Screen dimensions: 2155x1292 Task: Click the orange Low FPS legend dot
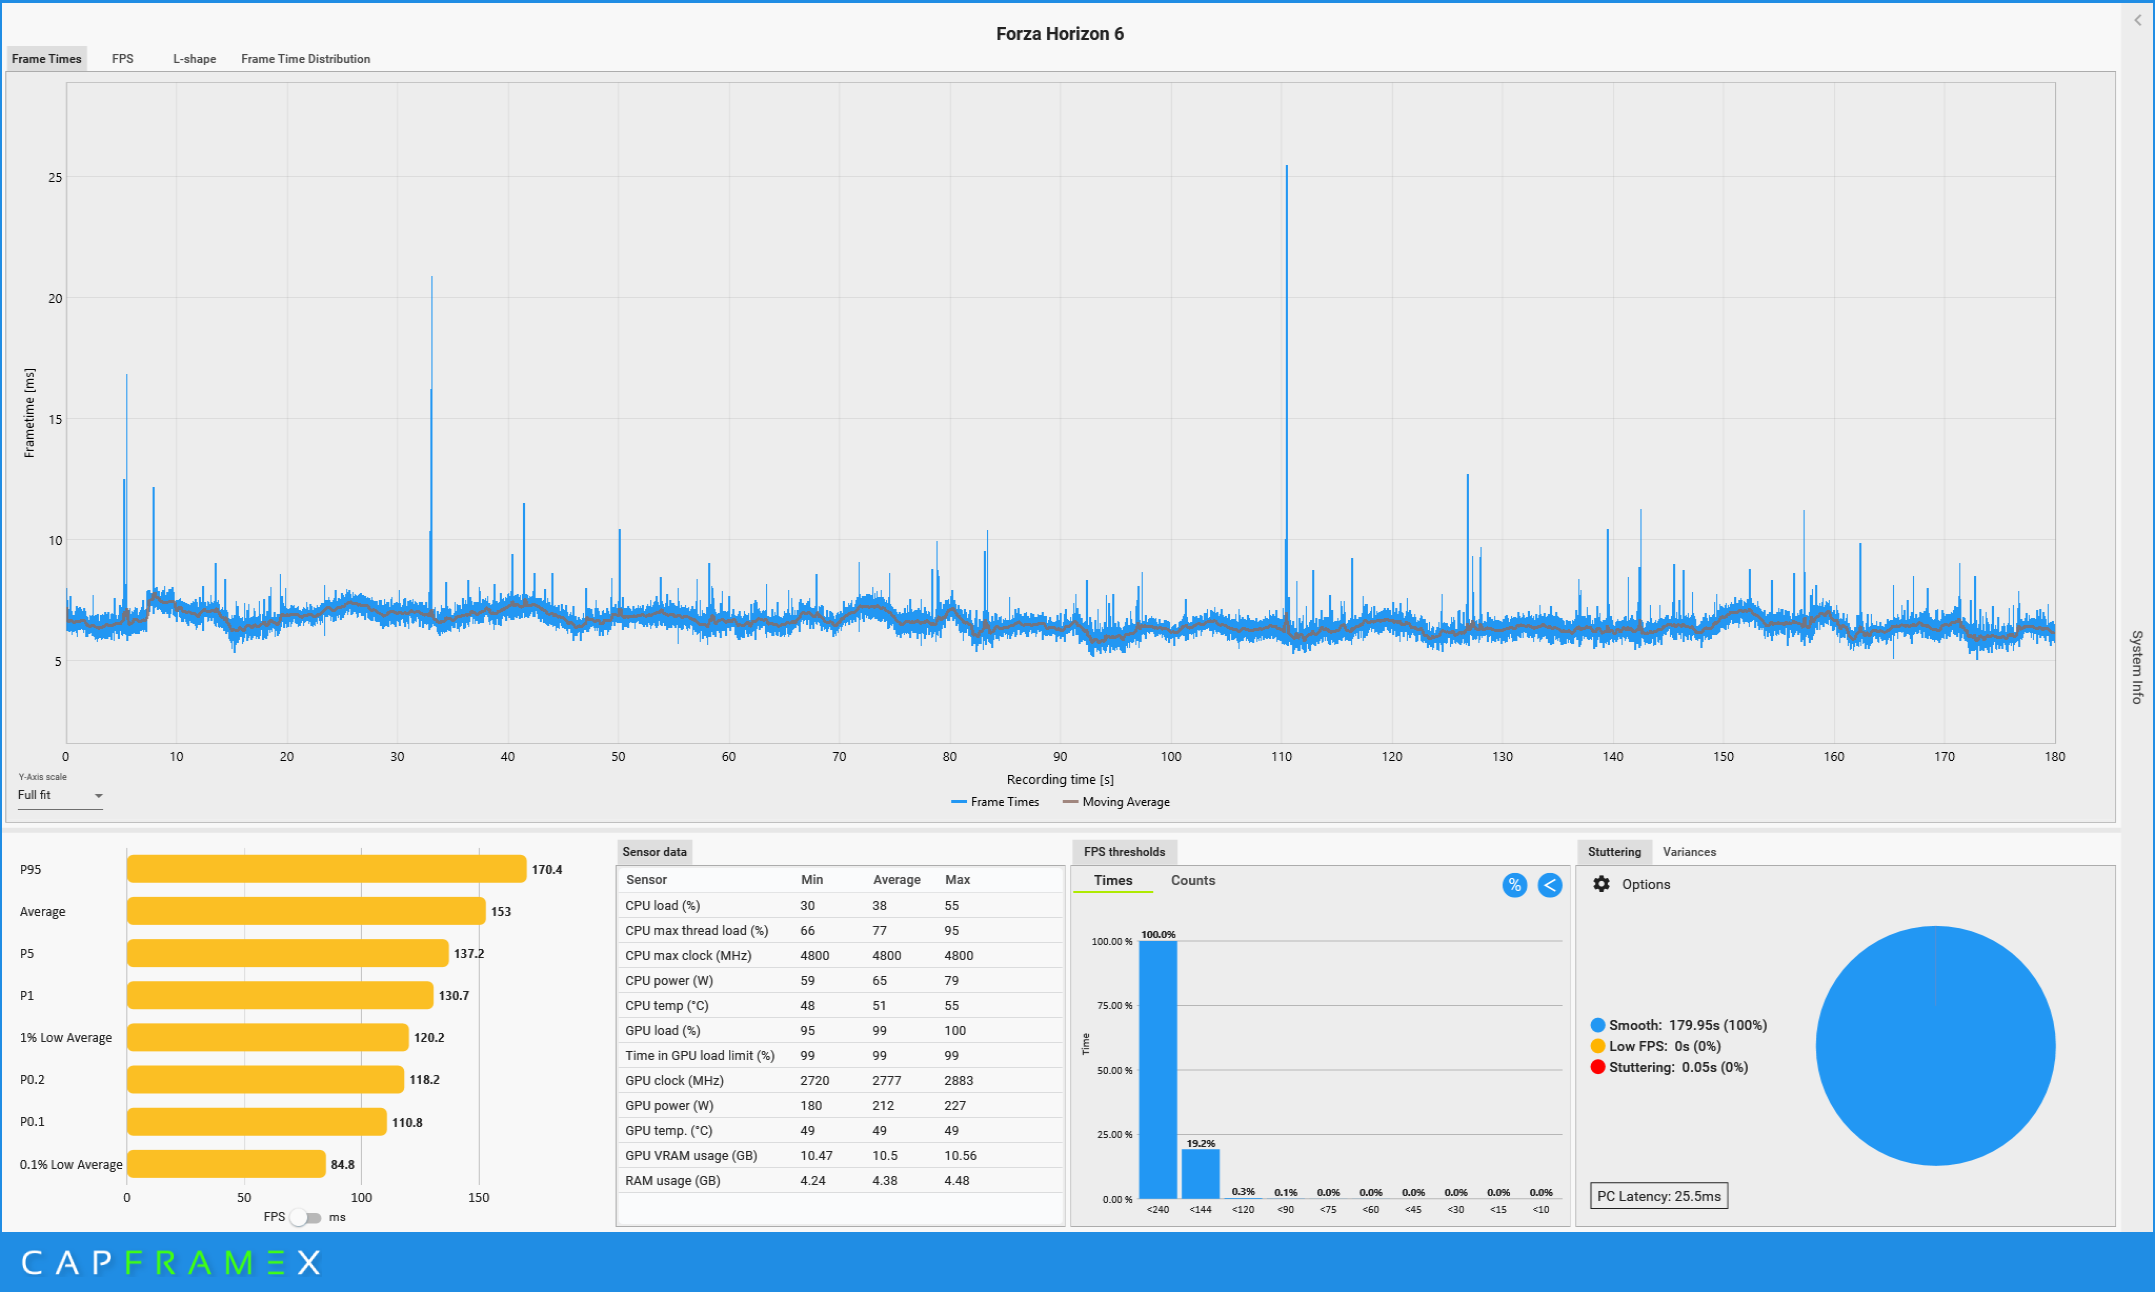point(1598,1046)
